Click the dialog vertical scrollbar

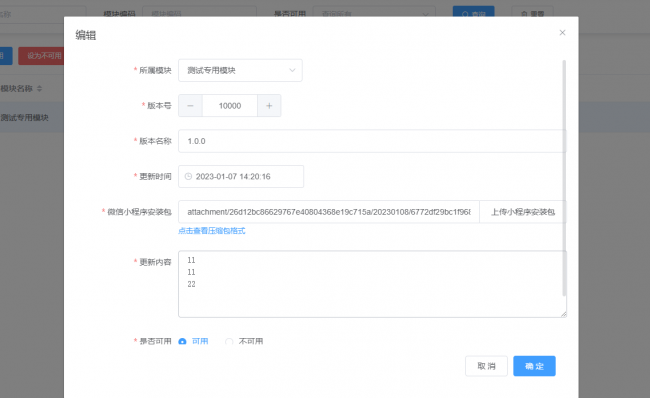point(564,178)
